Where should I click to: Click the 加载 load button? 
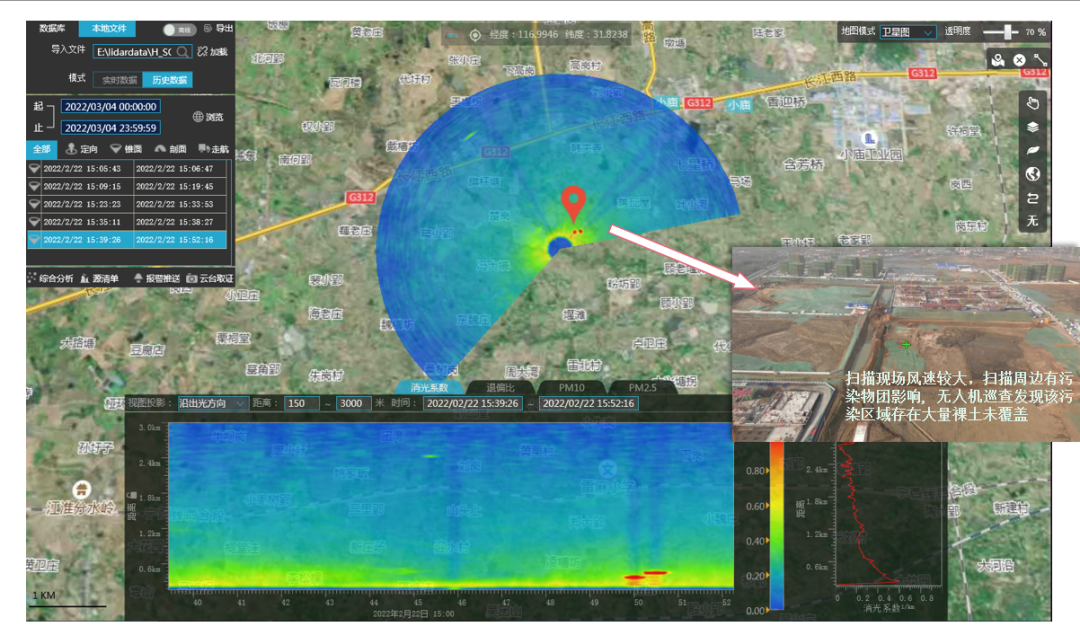pos(211,52)
